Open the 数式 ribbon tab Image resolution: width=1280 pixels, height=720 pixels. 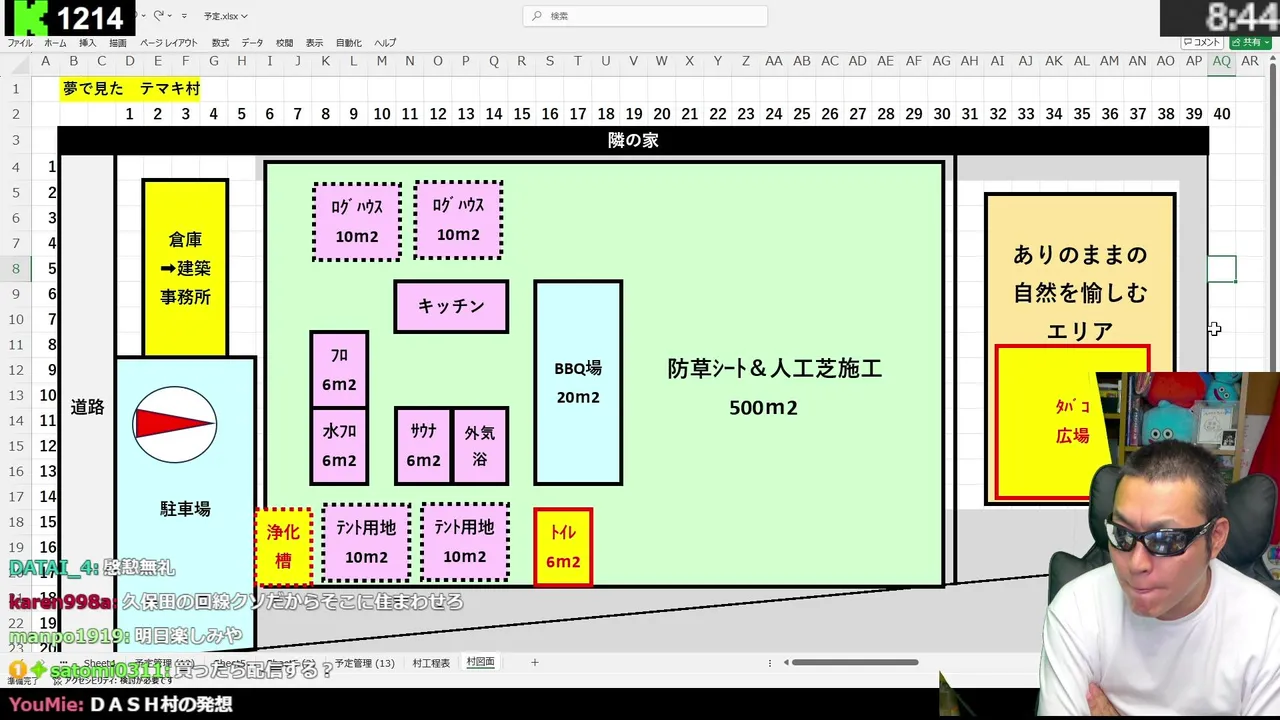point(220,43)
